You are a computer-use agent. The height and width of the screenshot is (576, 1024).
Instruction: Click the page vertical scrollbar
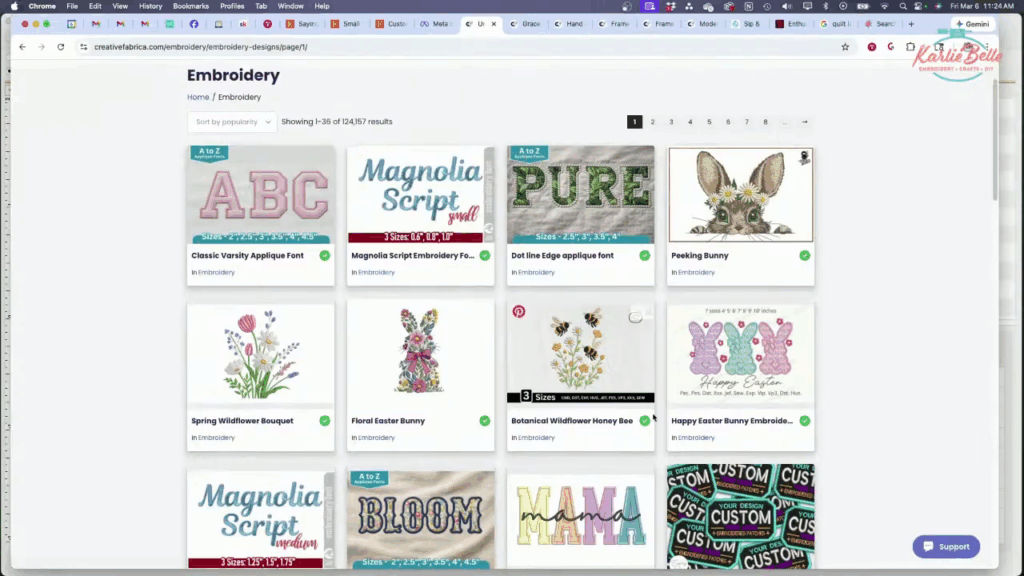point(995,140)
